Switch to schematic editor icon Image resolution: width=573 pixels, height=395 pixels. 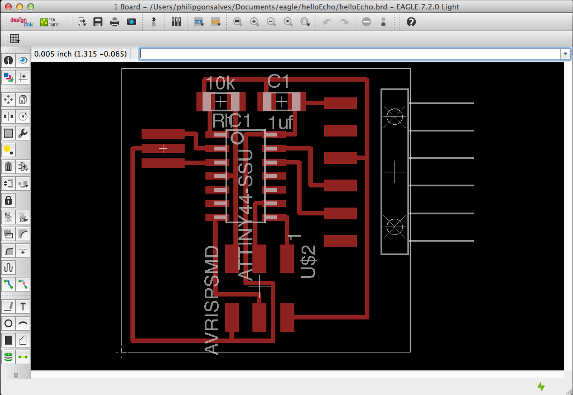tap(154, 22)
